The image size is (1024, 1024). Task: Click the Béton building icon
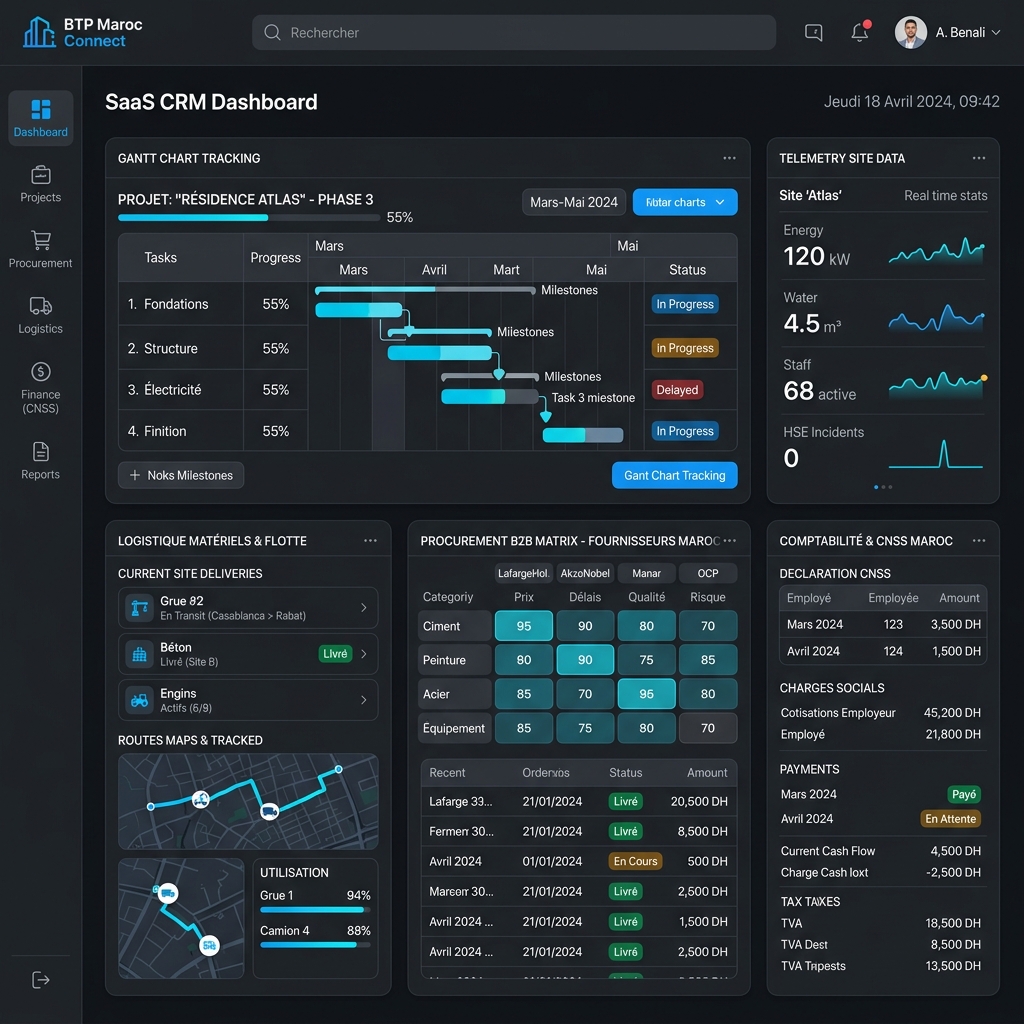tap(139, 654)
